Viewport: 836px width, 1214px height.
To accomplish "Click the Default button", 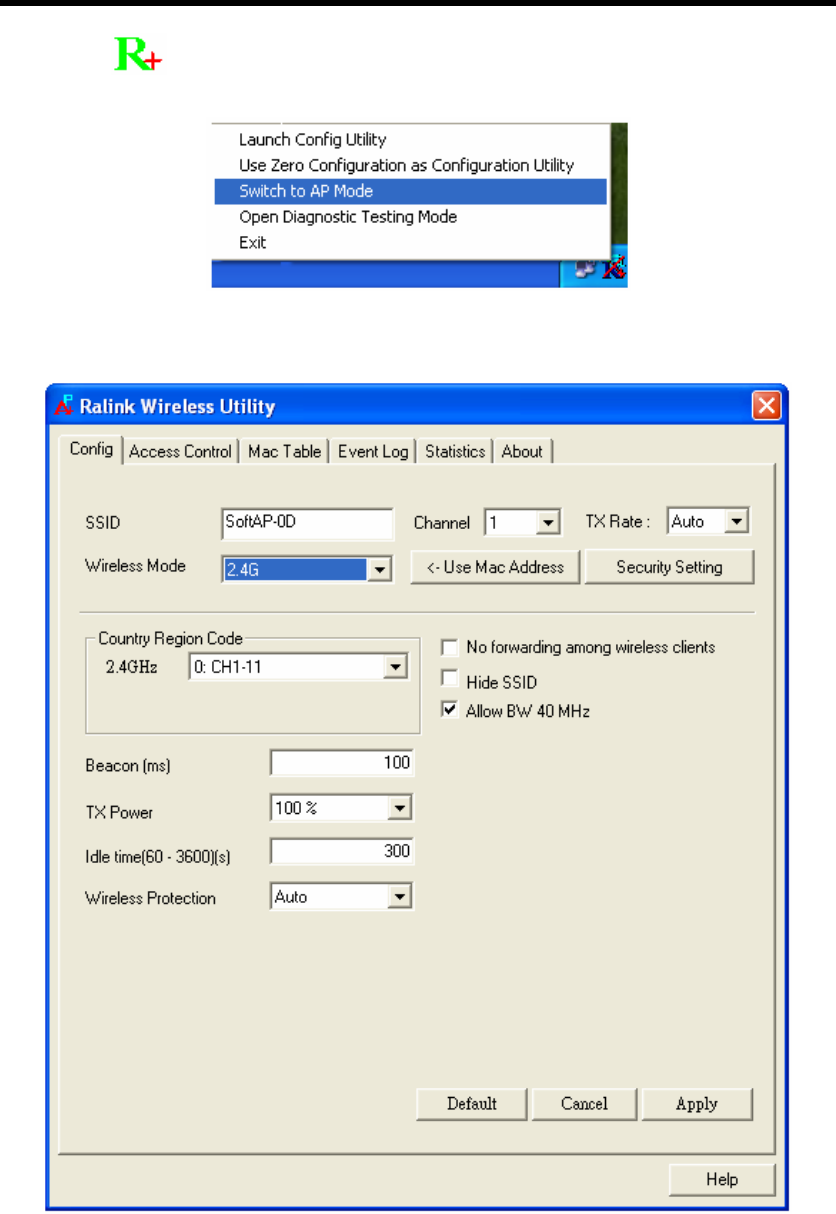I will coord(472,1104).
